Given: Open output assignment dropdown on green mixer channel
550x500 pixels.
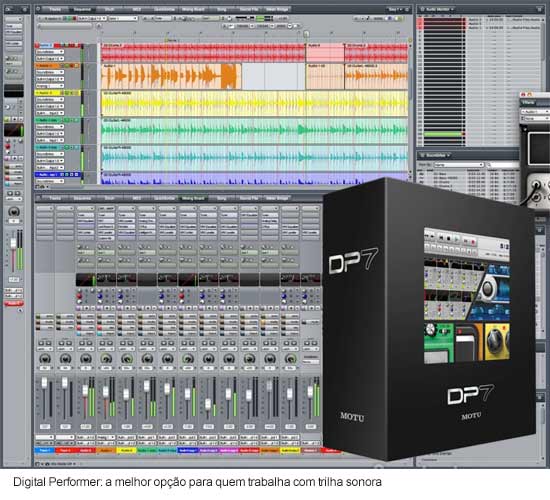Looking at the screenshot, I should (147, 443).
